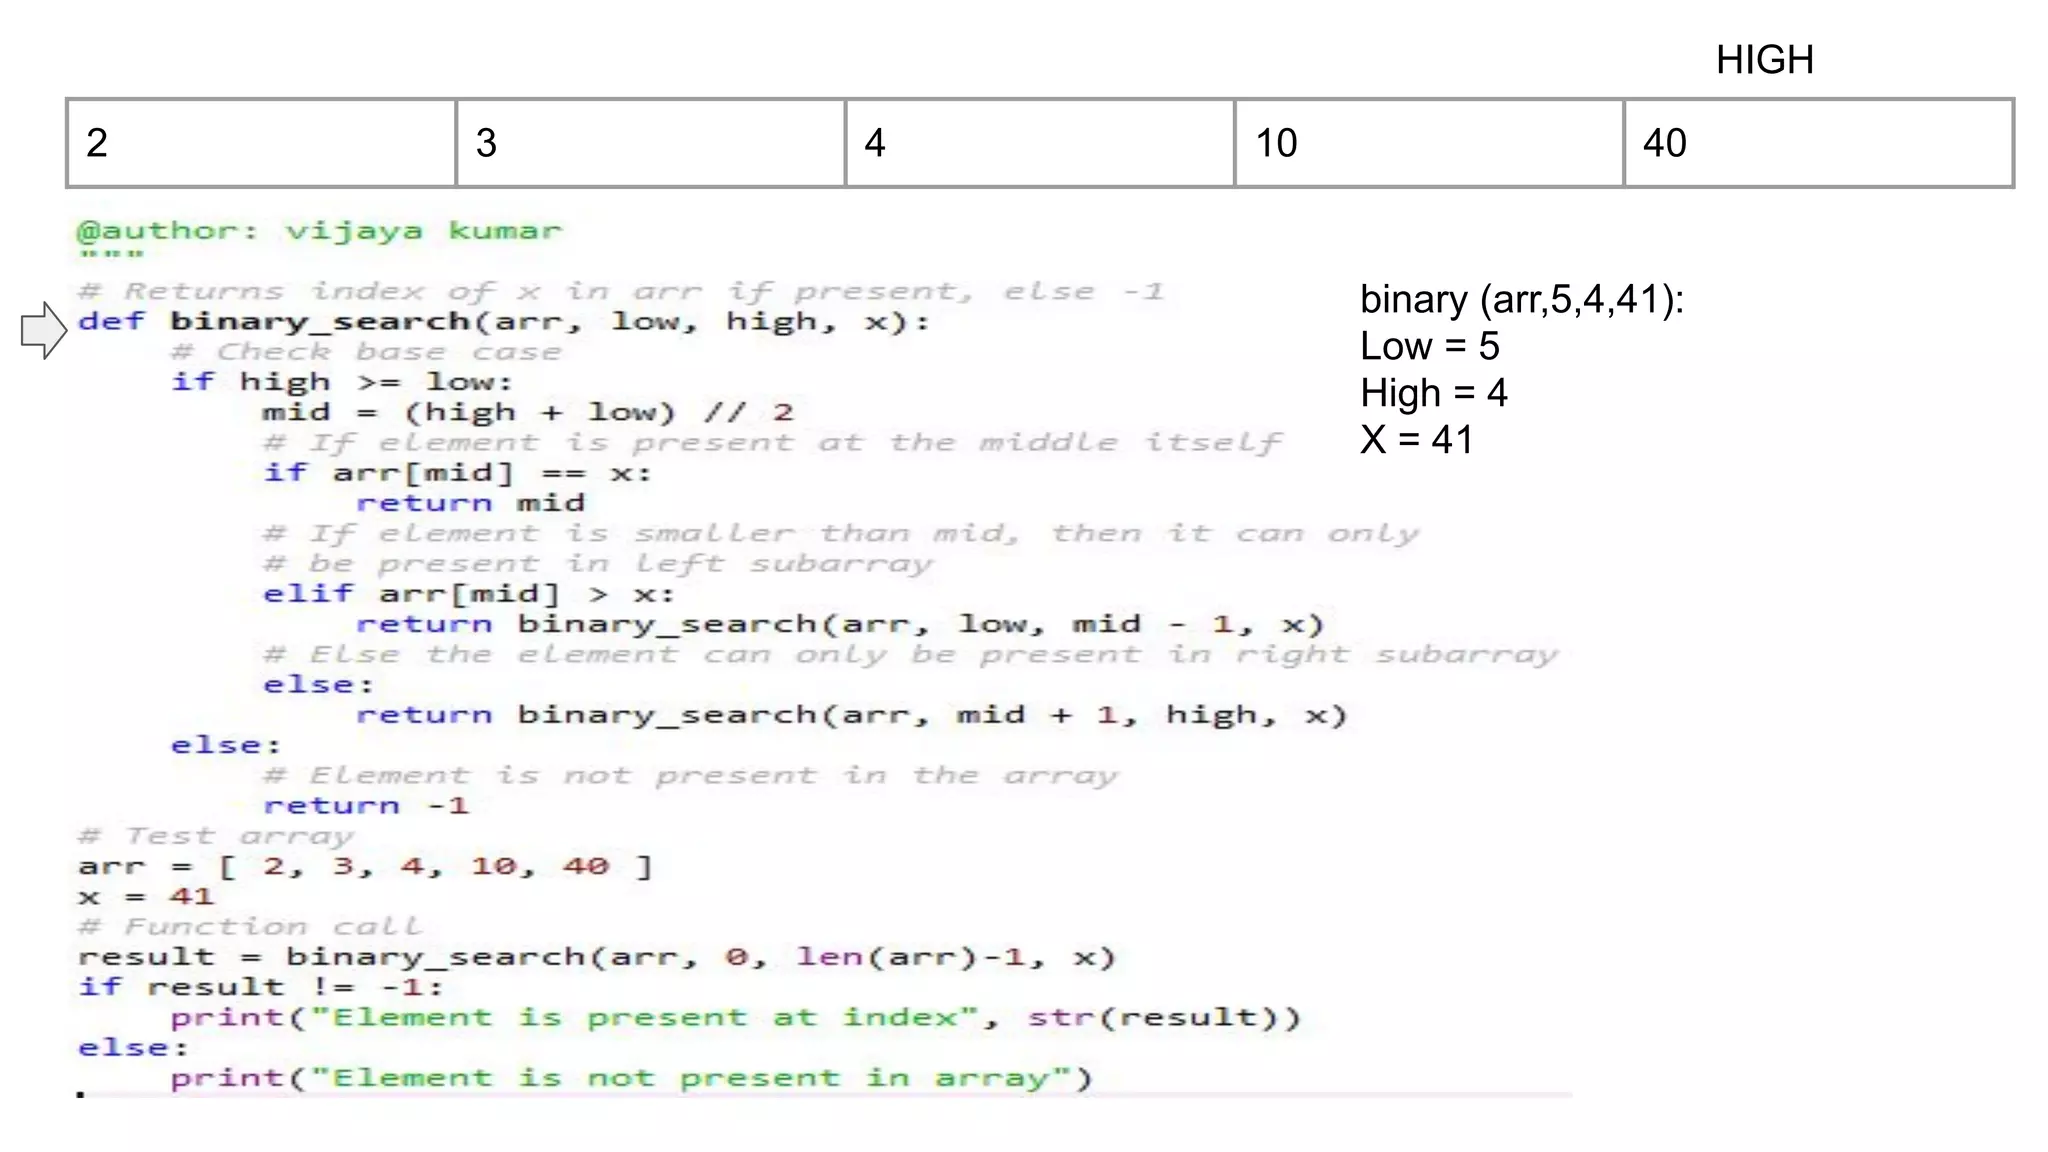Click the 'if result != -1:' line
The image size is (2048, 1152).
pyautogui.click(x=261, y=987)
